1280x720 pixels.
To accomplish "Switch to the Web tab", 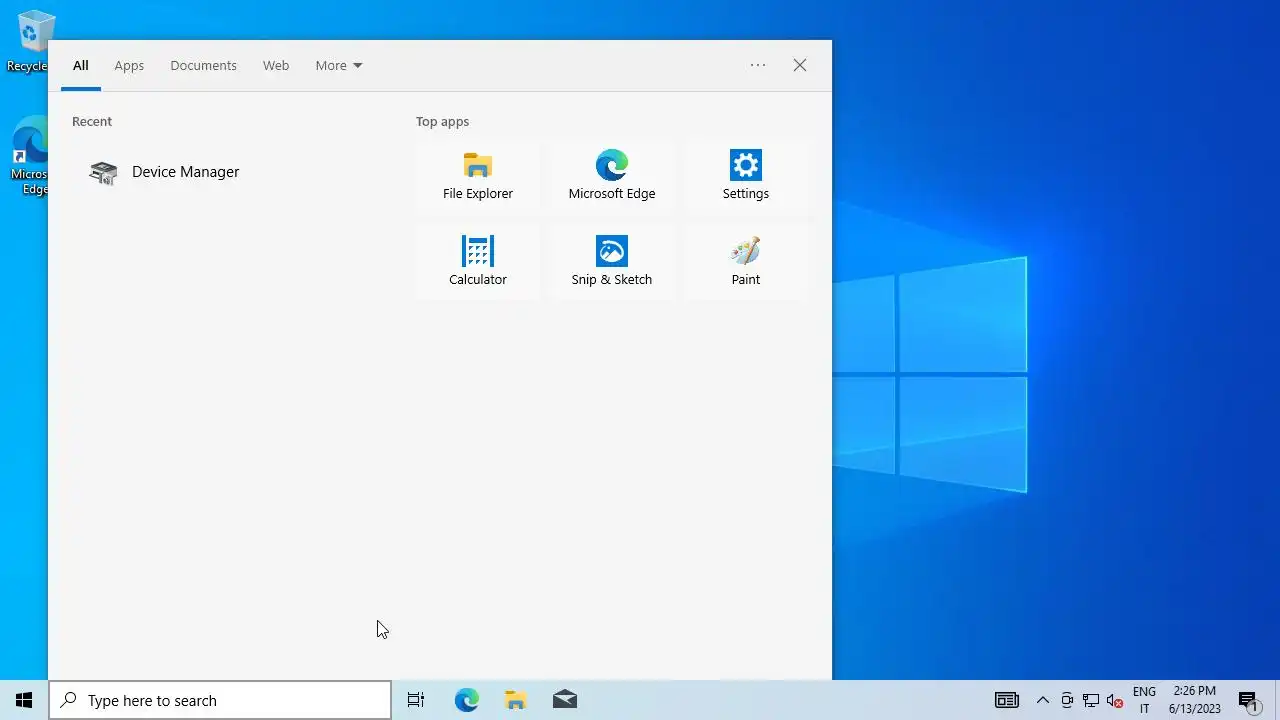I will (276, 65).
